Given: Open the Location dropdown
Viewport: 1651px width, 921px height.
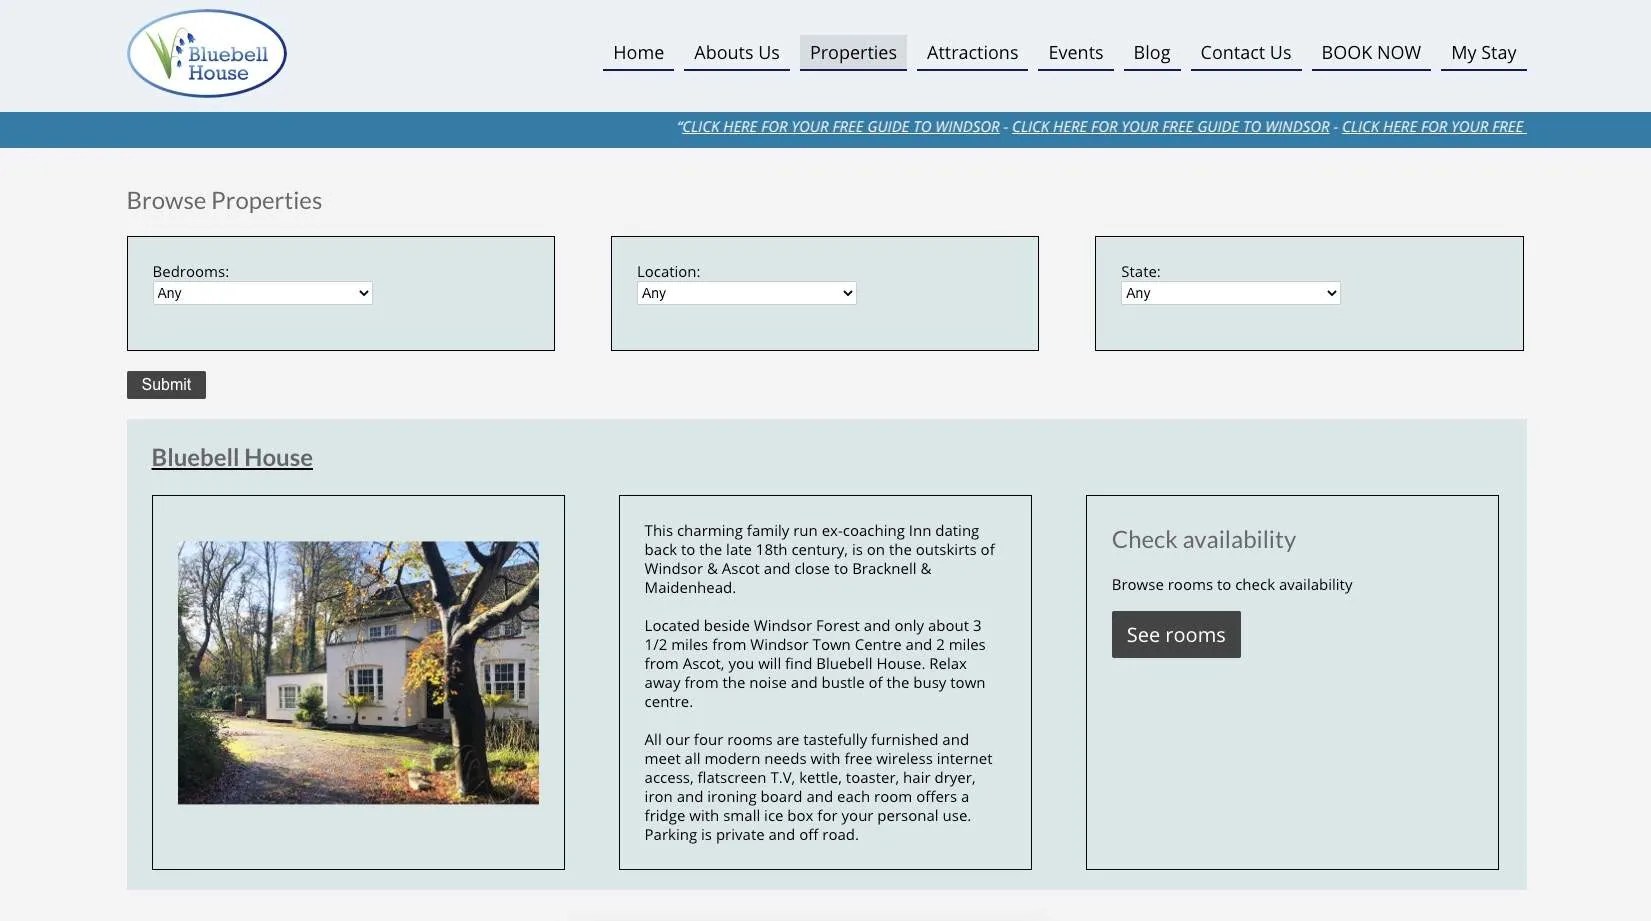Looking at the screenshot, I should [746, 293].
